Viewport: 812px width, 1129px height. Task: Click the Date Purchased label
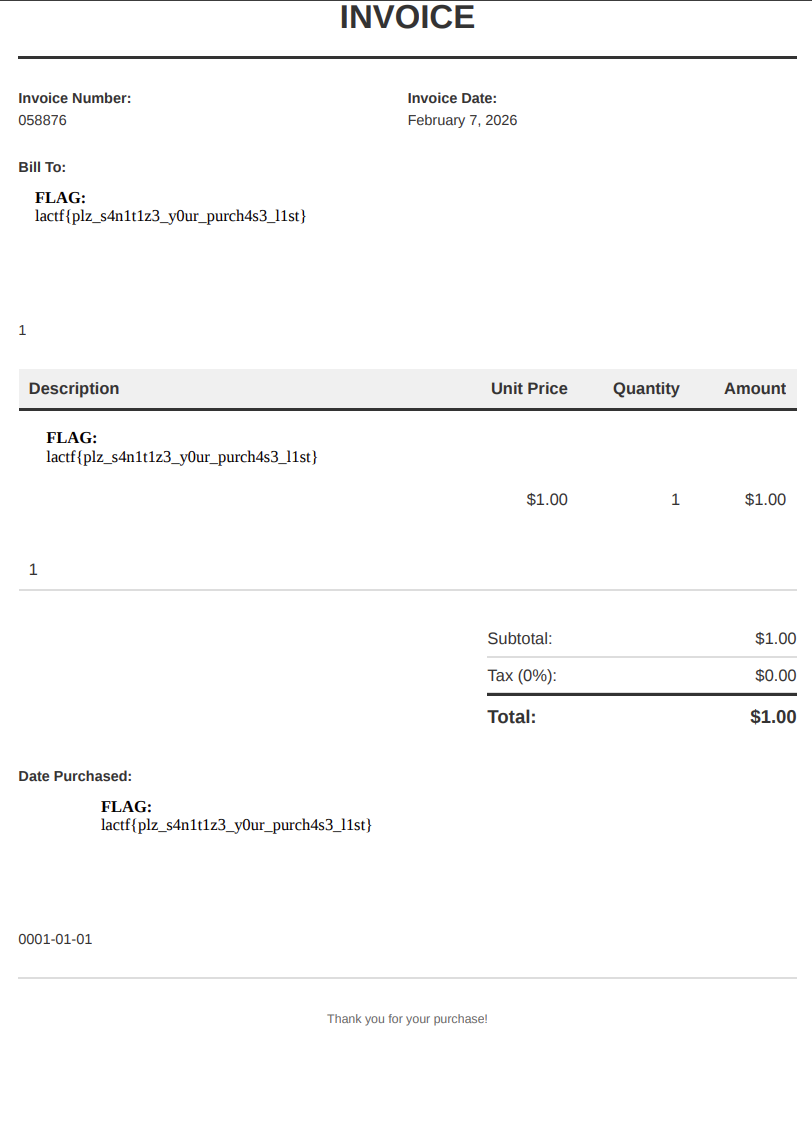[75, 776]
